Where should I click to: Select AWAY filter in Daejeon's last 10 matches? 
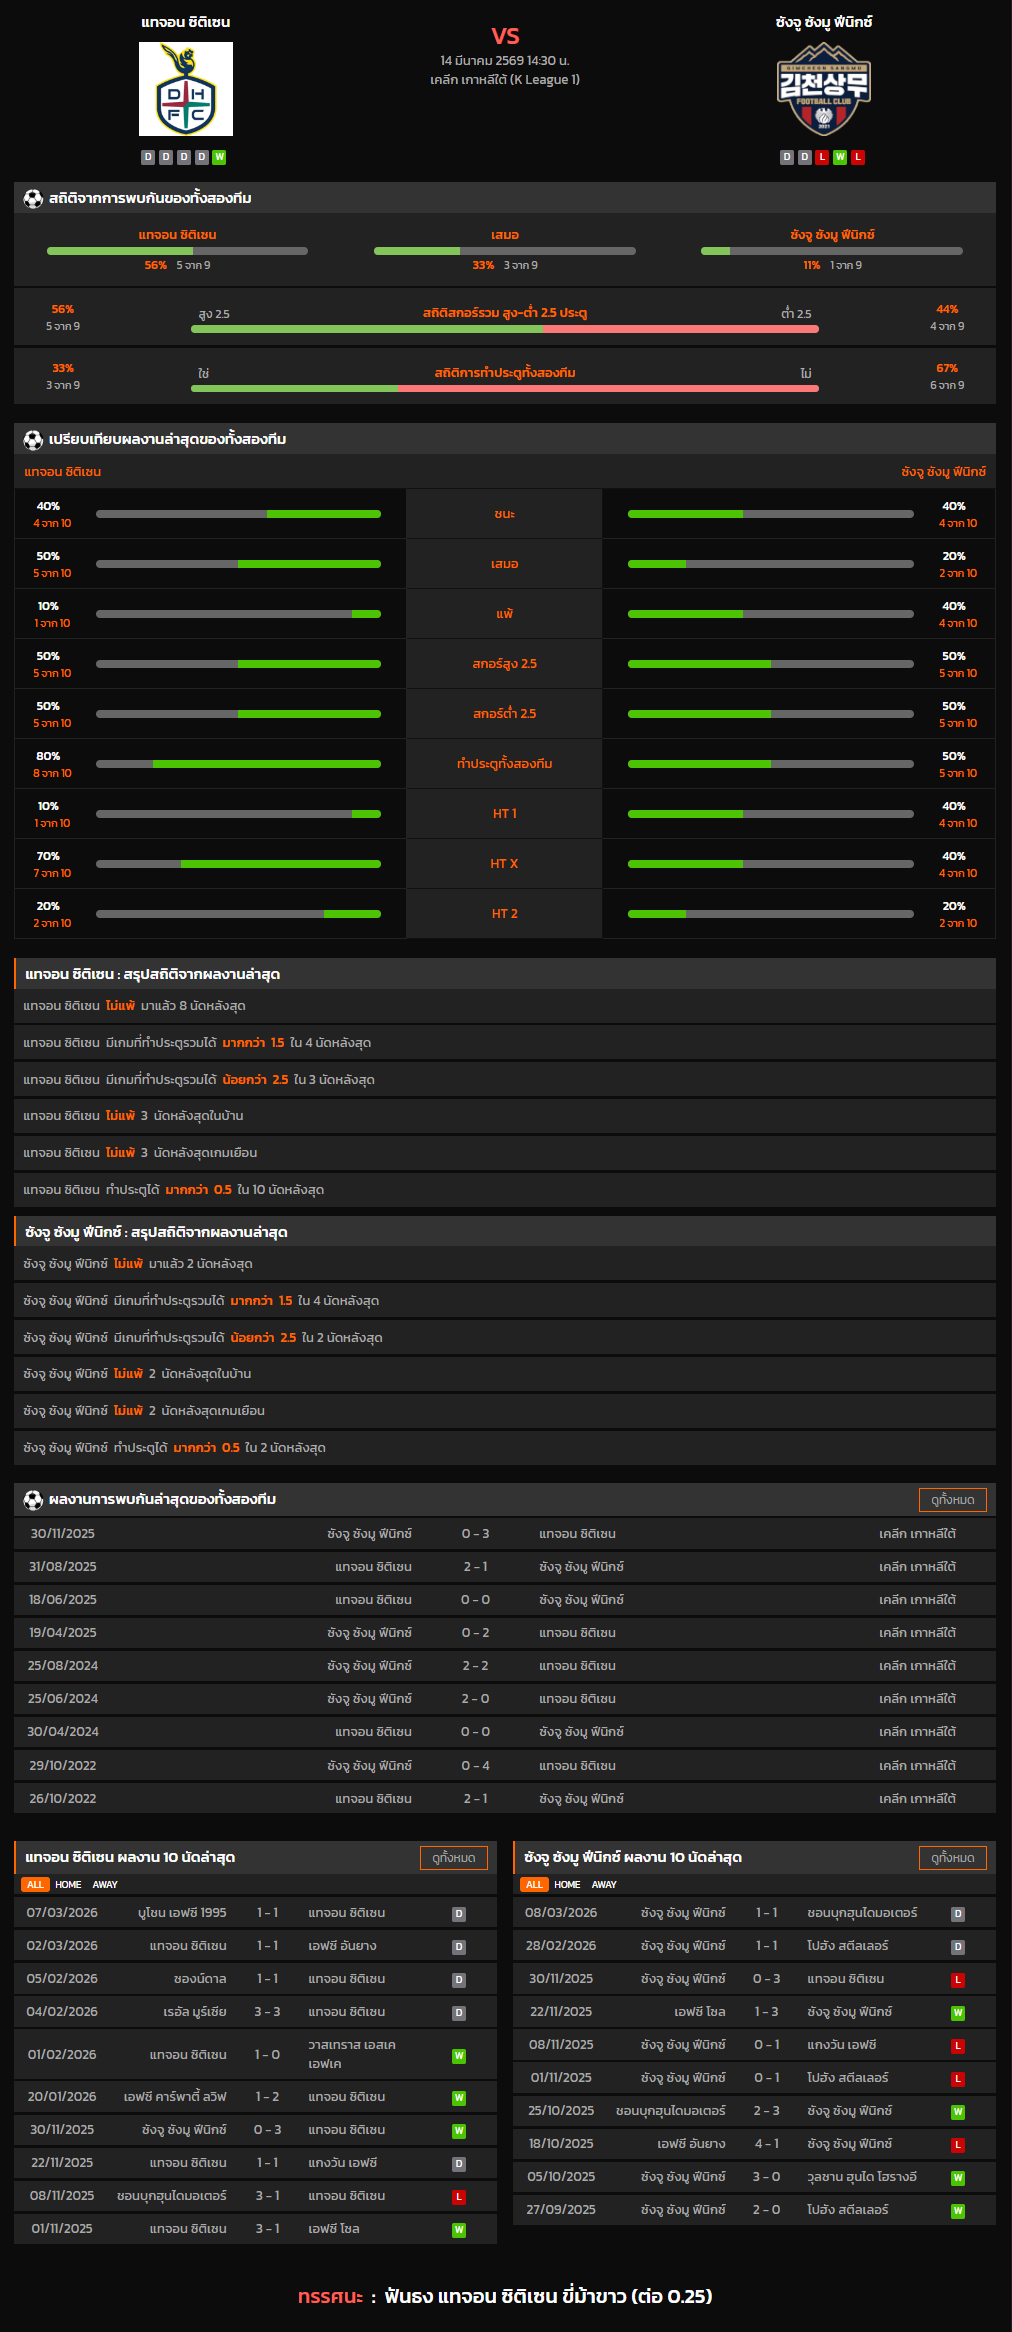pos(105,1884)
